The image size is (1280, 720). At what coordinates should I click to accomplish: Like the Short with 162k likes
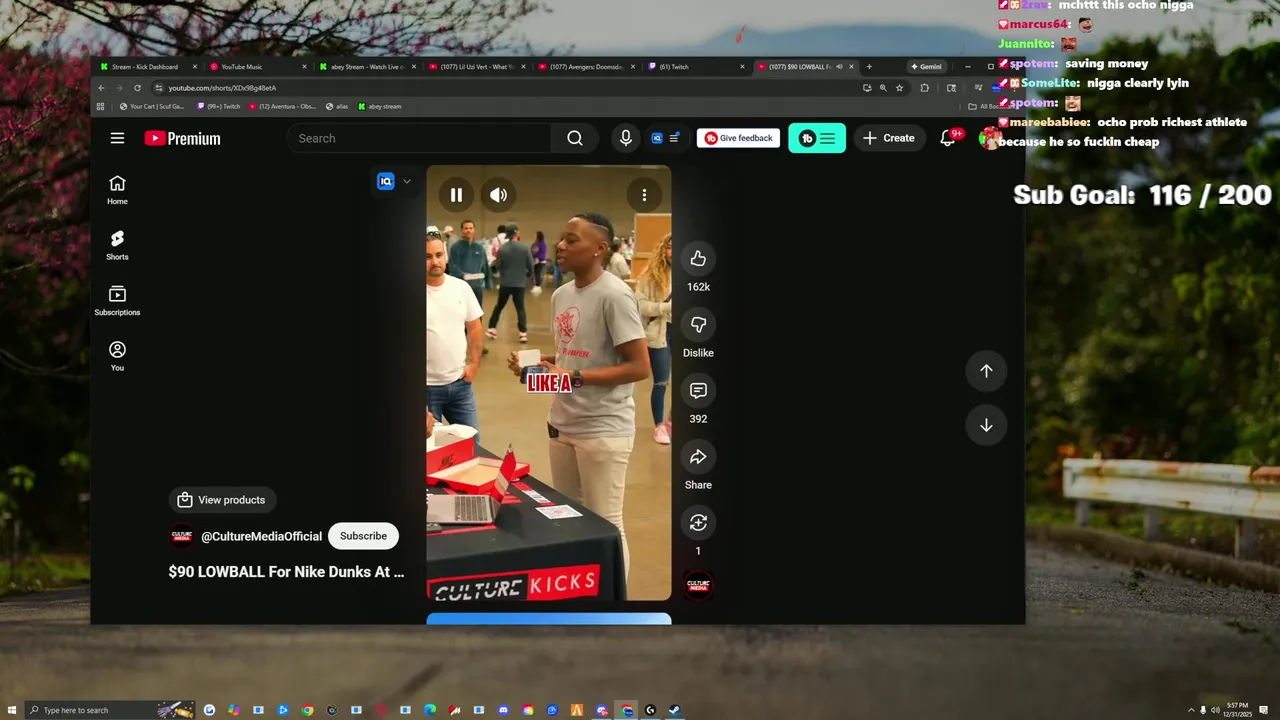pyautogui.click(x=698, y=259)
